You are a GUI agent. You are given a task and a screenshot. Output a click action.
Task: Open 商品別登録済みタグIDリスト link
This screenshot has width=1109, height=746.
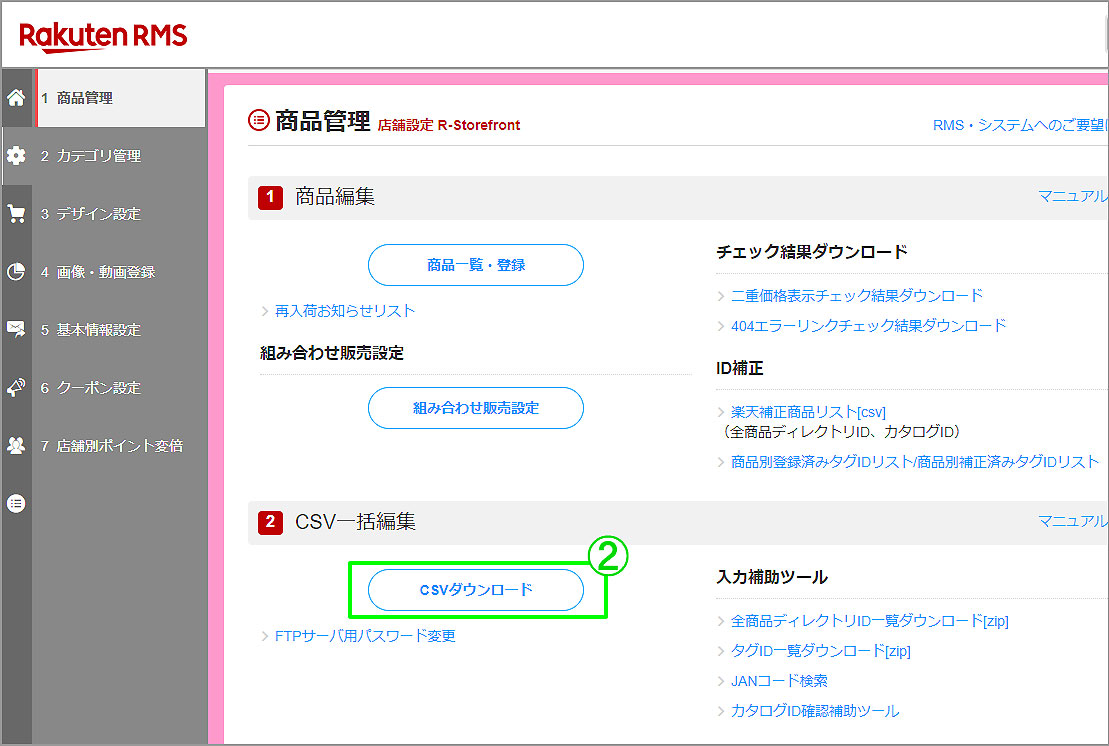point(915,462)
